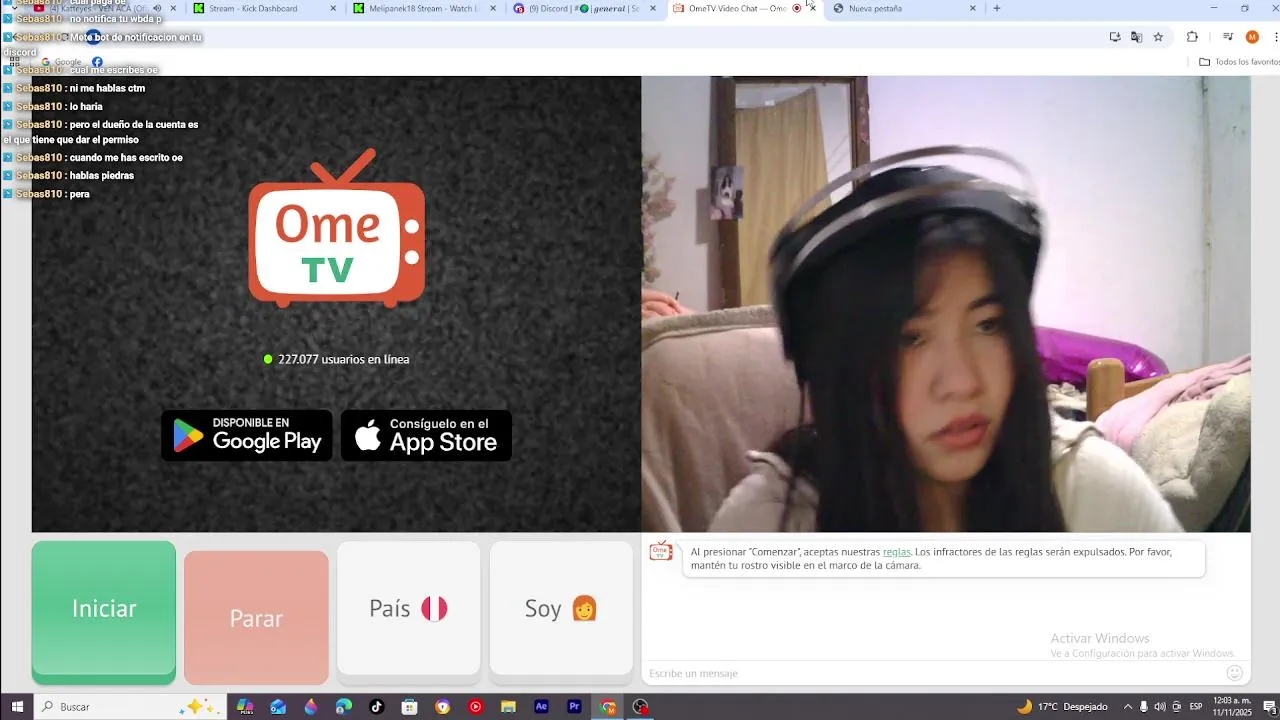Open Microsoft Edge from the taskbar
This screenshot has height=720, width=1280.
click(x=343, y=707)
